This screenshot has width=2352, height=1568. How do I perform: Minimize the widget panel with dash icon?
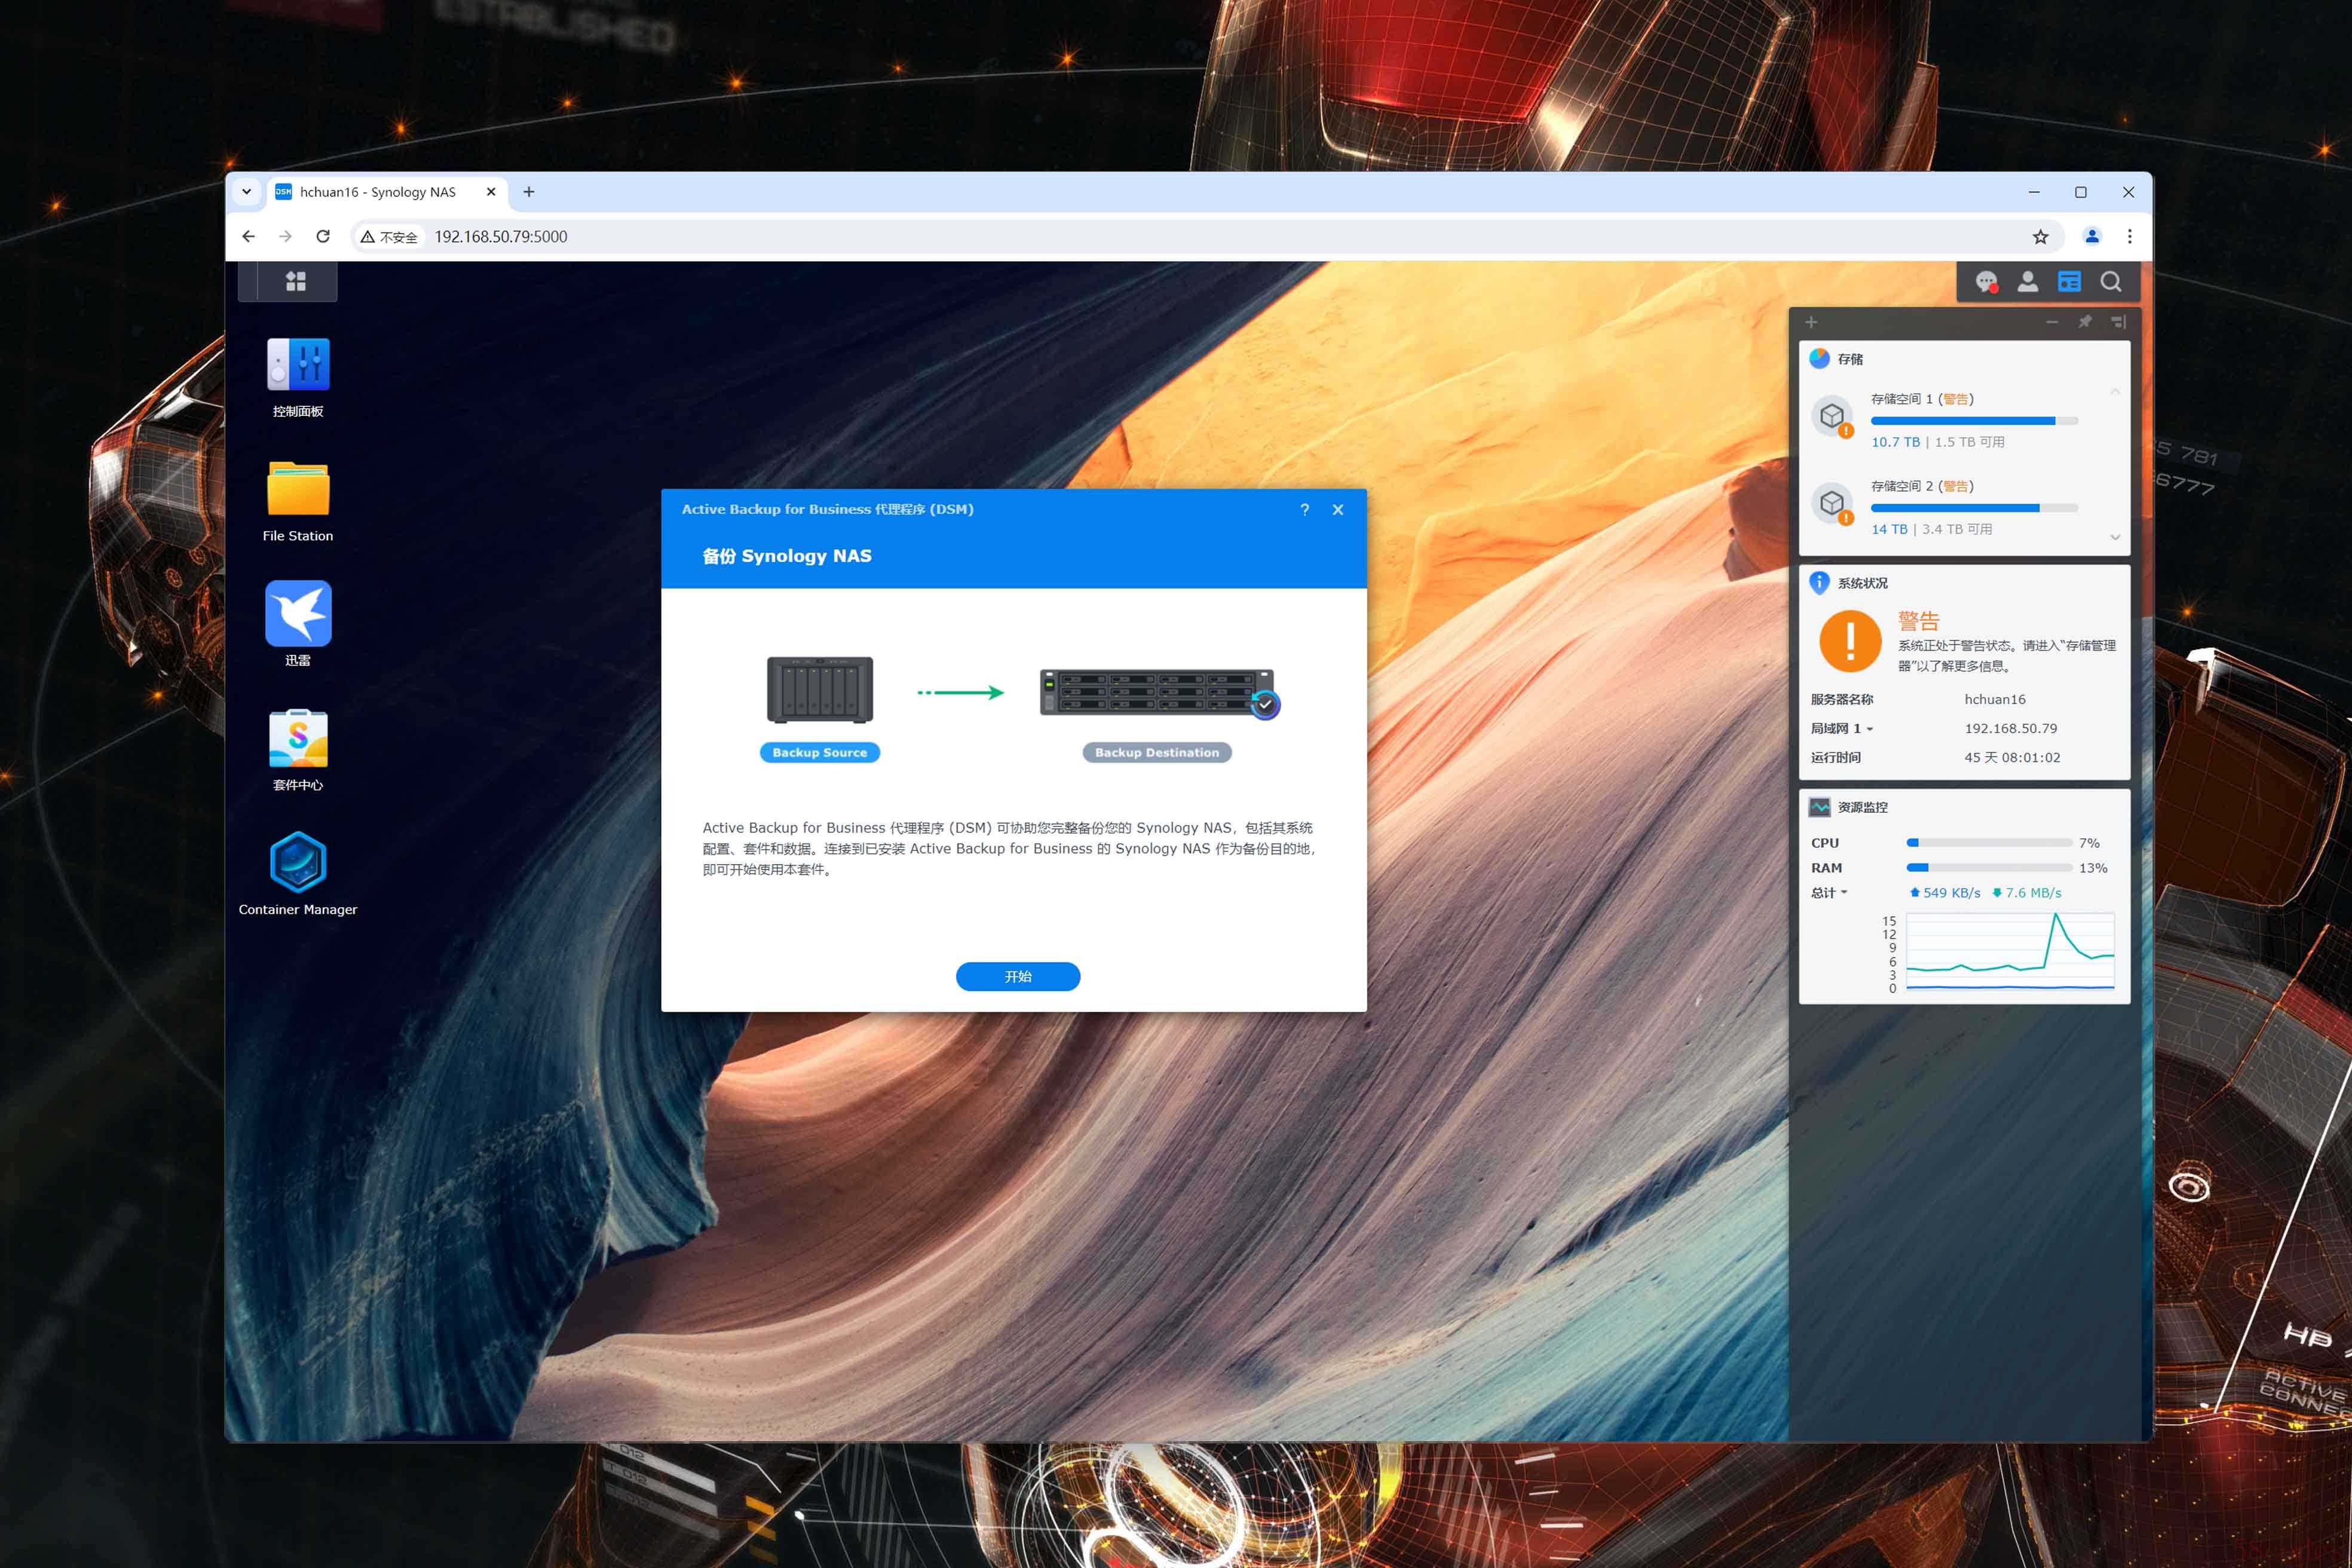click(x=2052, y=322)
